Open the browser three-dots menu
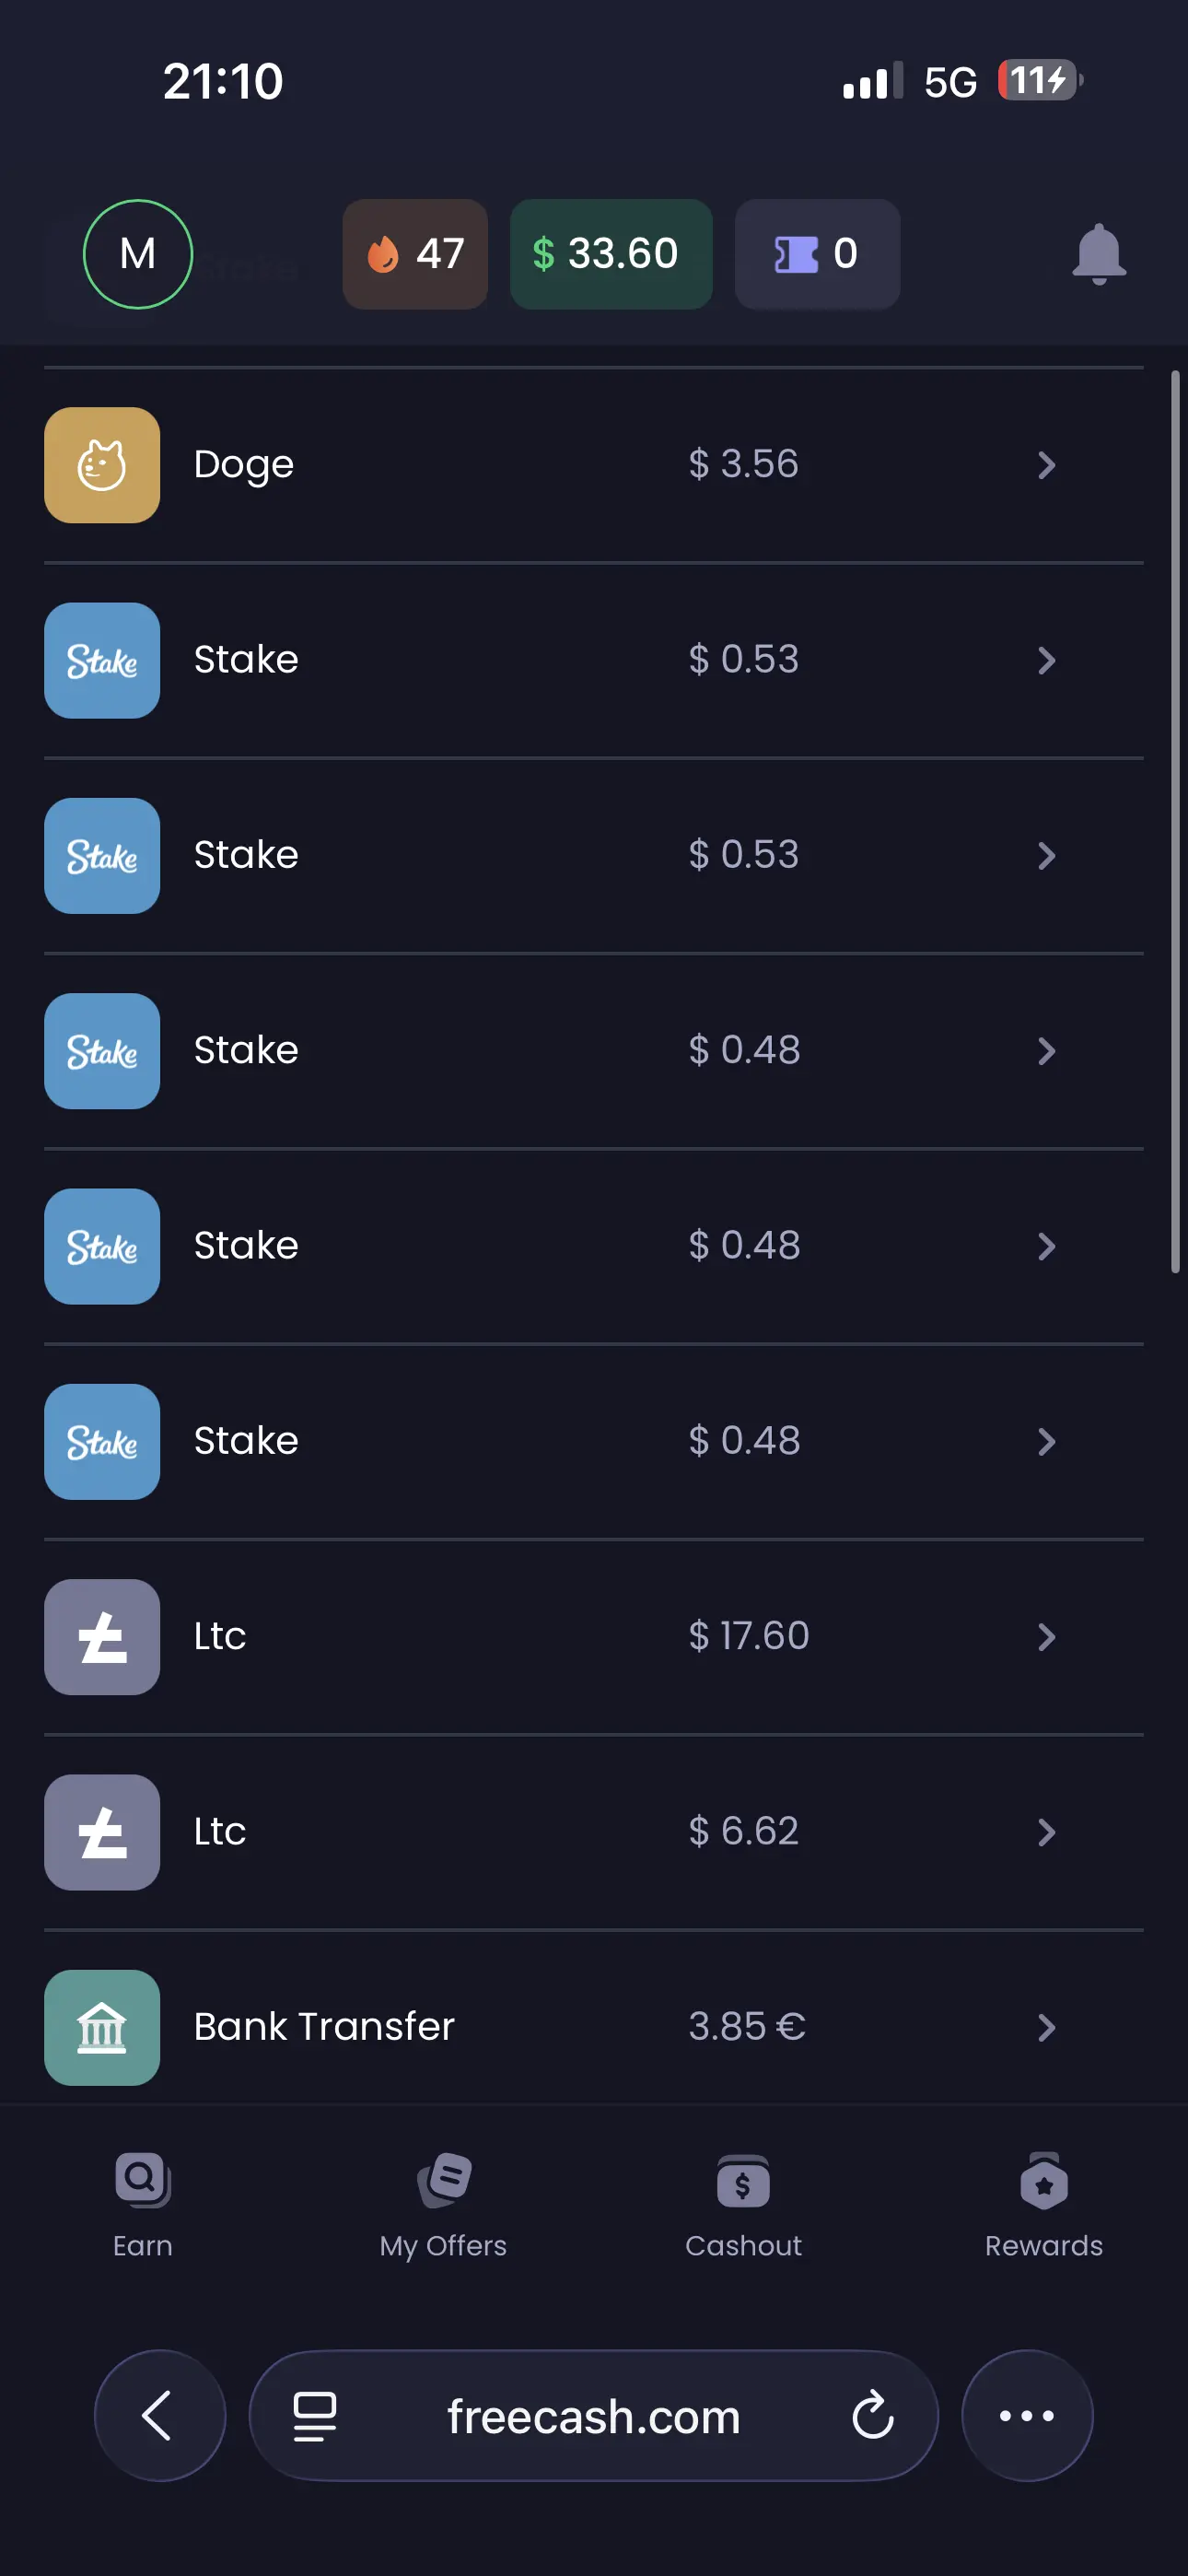This screenshot has height=2576, width=1188. tap(1027, 2415)
